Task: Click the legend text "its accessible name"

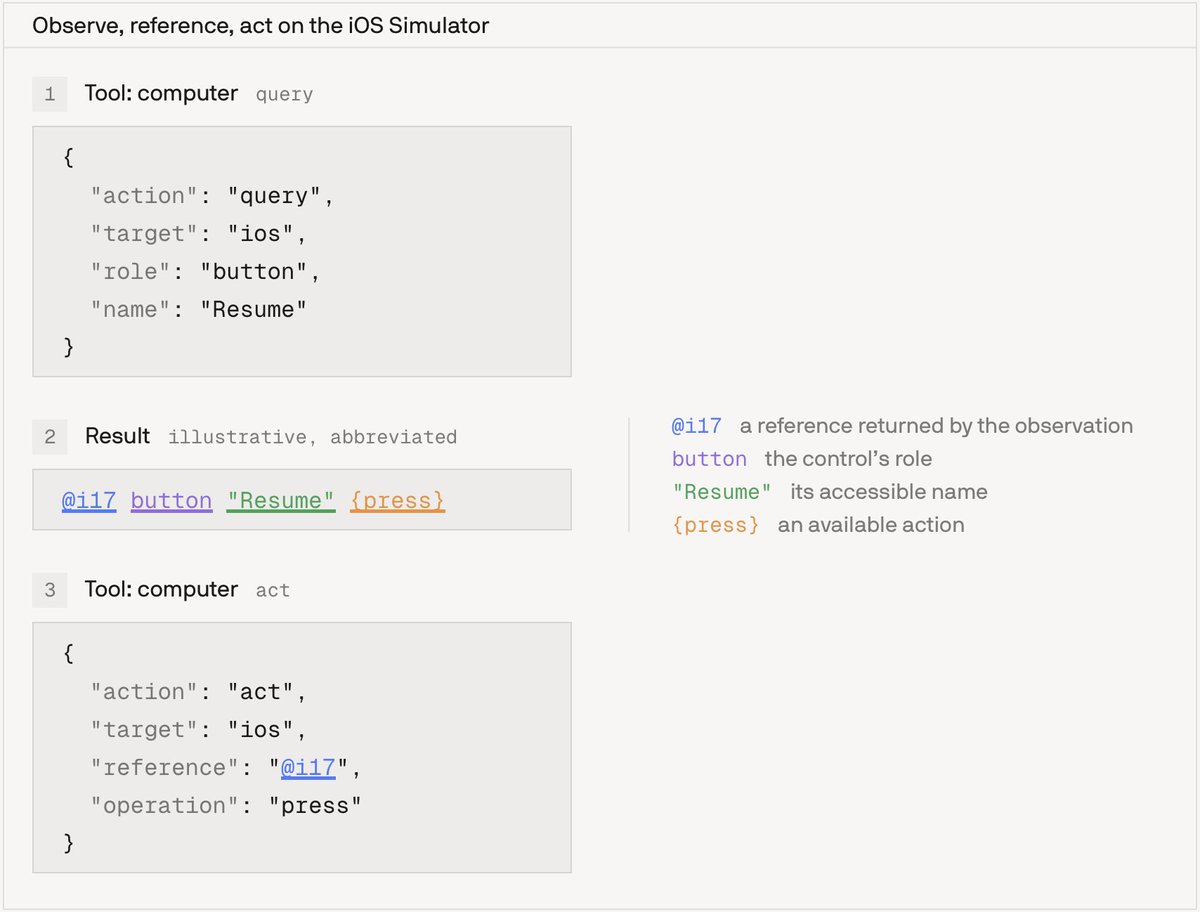Action: 889,492
